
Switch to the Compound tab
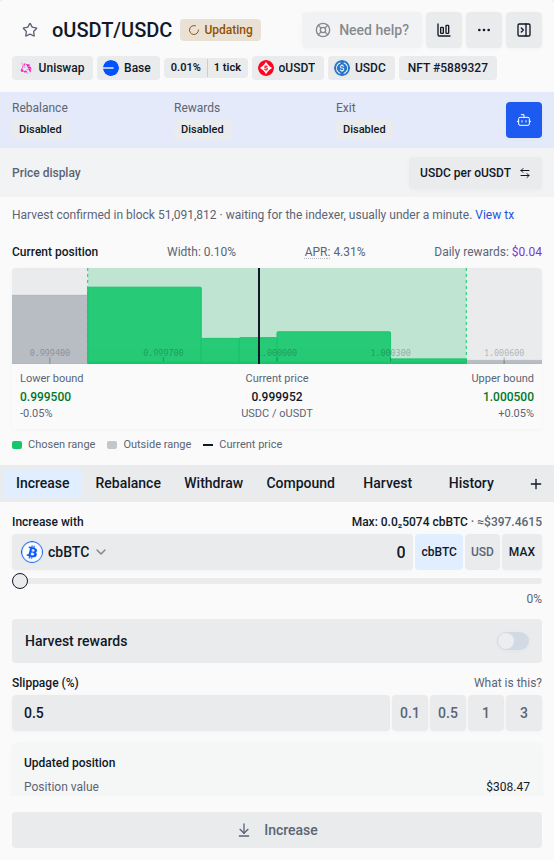click(x=301, y=483)
